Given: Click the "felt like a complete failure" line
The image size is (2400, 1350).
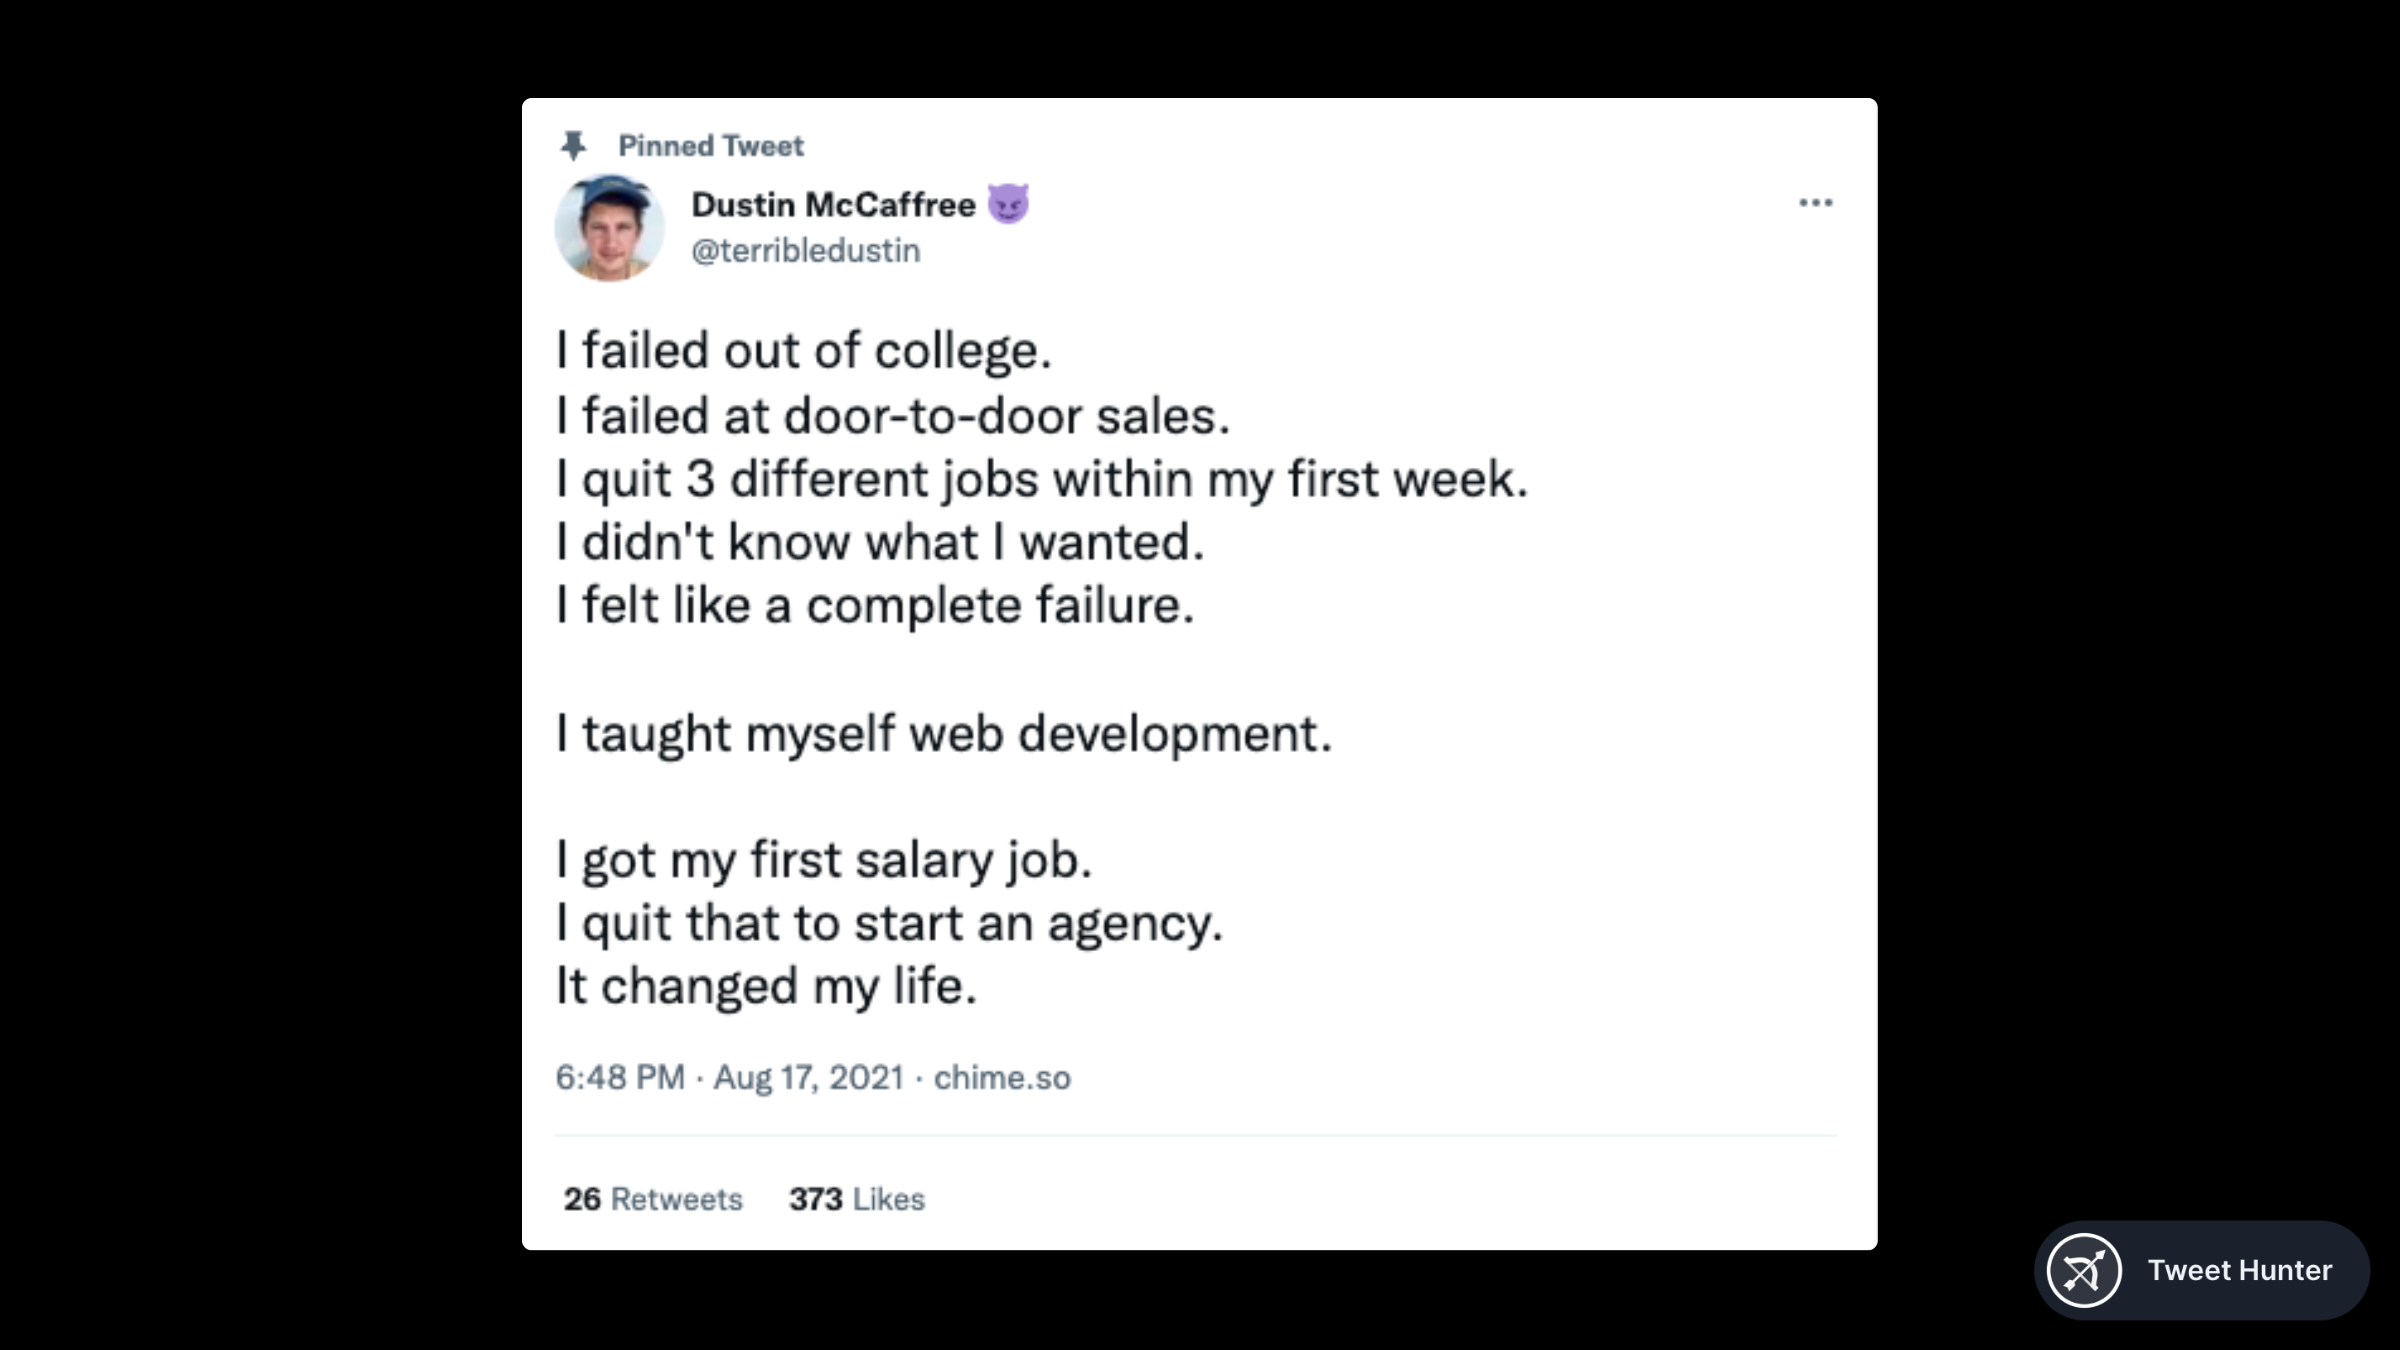Looking at the screenshot, I should tap(875, 606).
